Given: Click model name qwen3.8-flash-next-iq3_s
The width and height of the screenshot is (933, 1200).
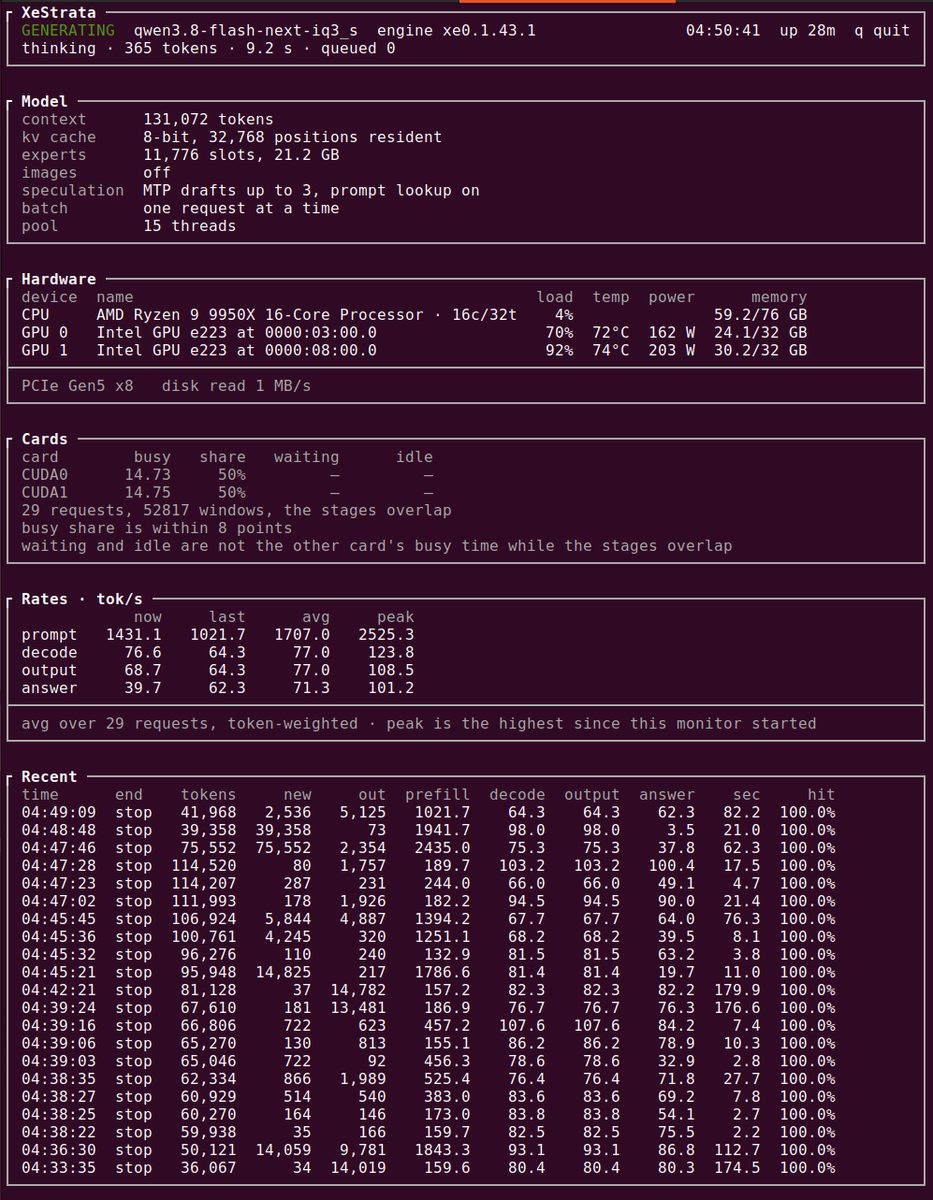Looking at the screenshot, I should [x=245, y=30].
